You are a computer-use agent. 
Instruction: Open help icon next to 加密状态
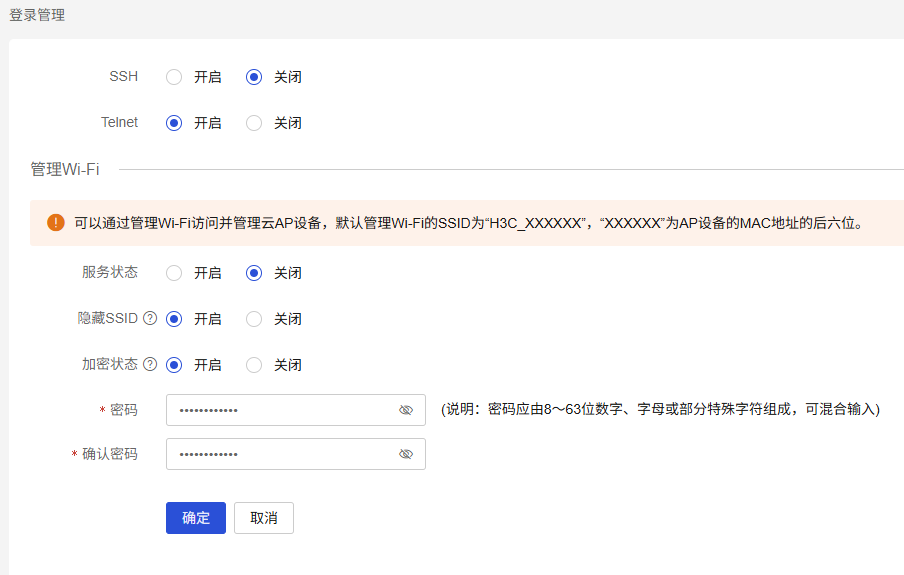(150, 364)
